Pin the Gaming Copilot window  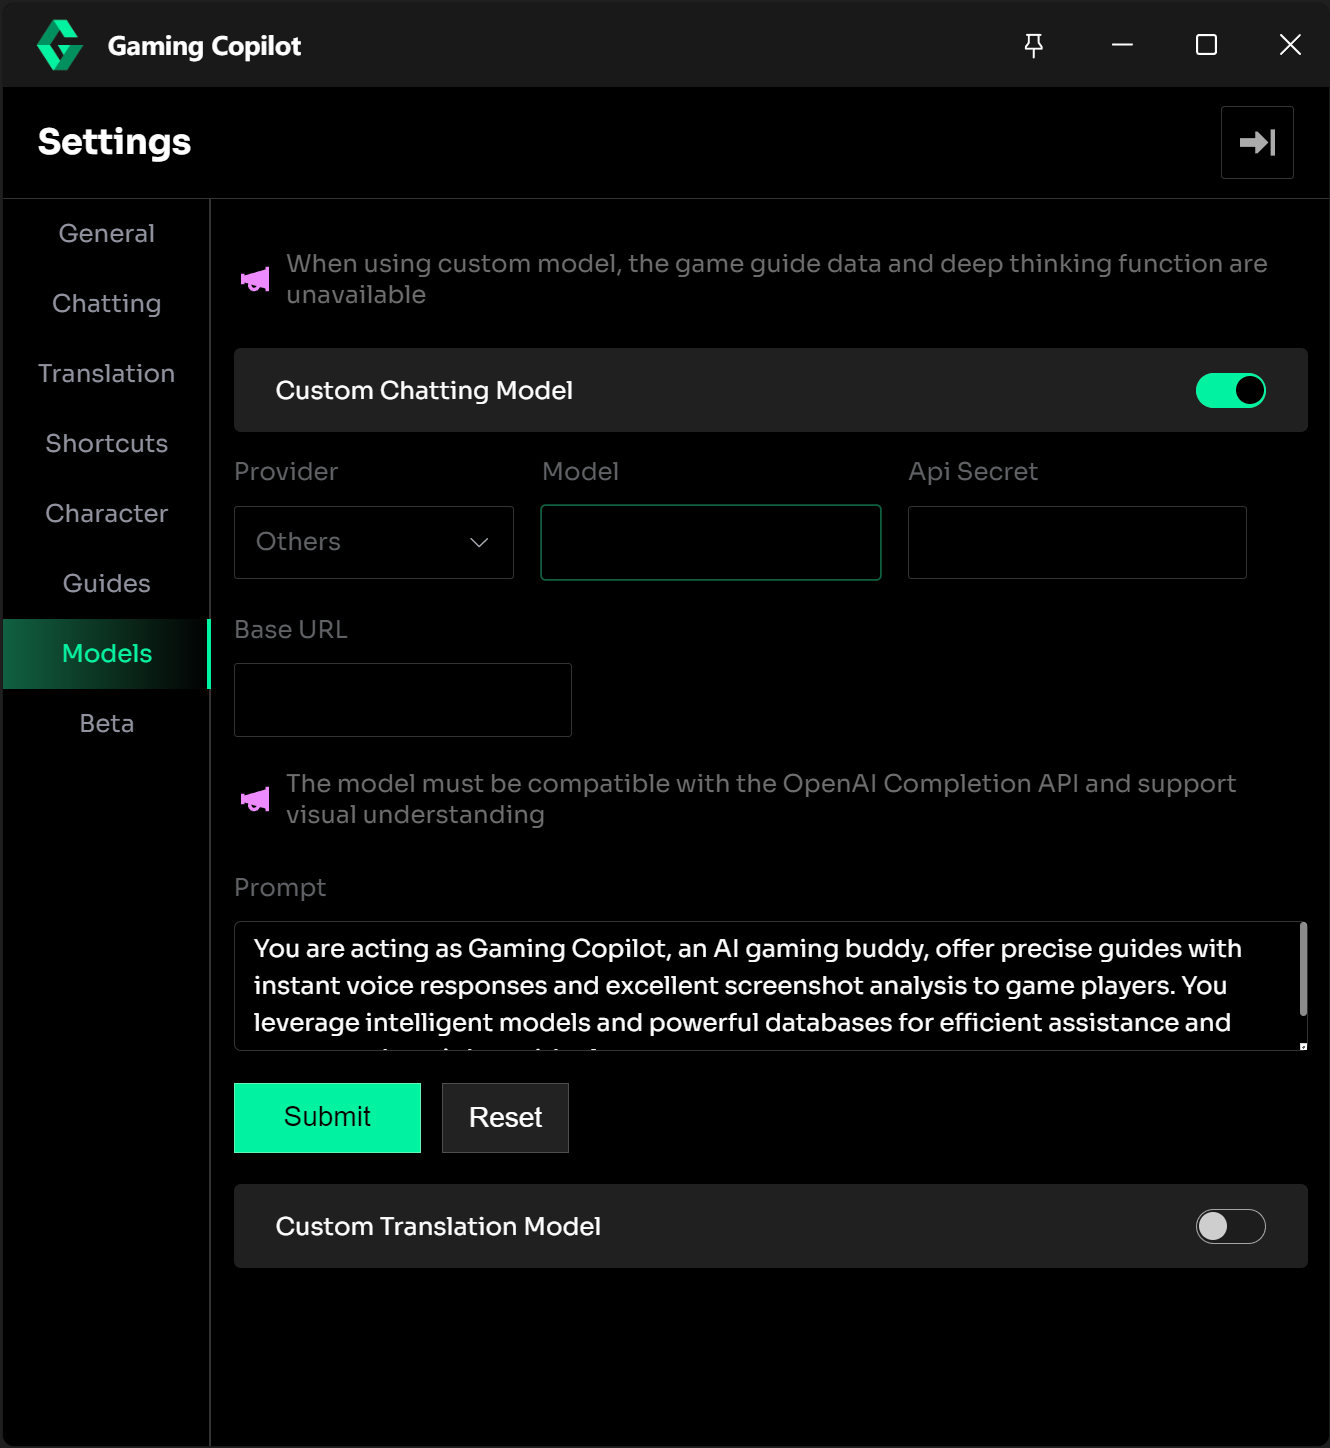[x=1034, y=45]
